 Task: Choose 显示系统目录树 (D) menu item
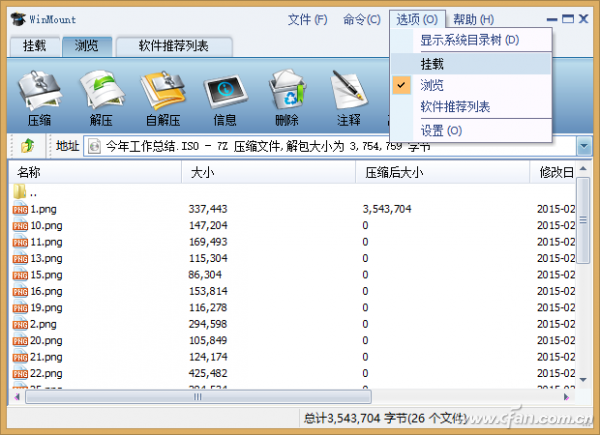click(x=471, y=40)
